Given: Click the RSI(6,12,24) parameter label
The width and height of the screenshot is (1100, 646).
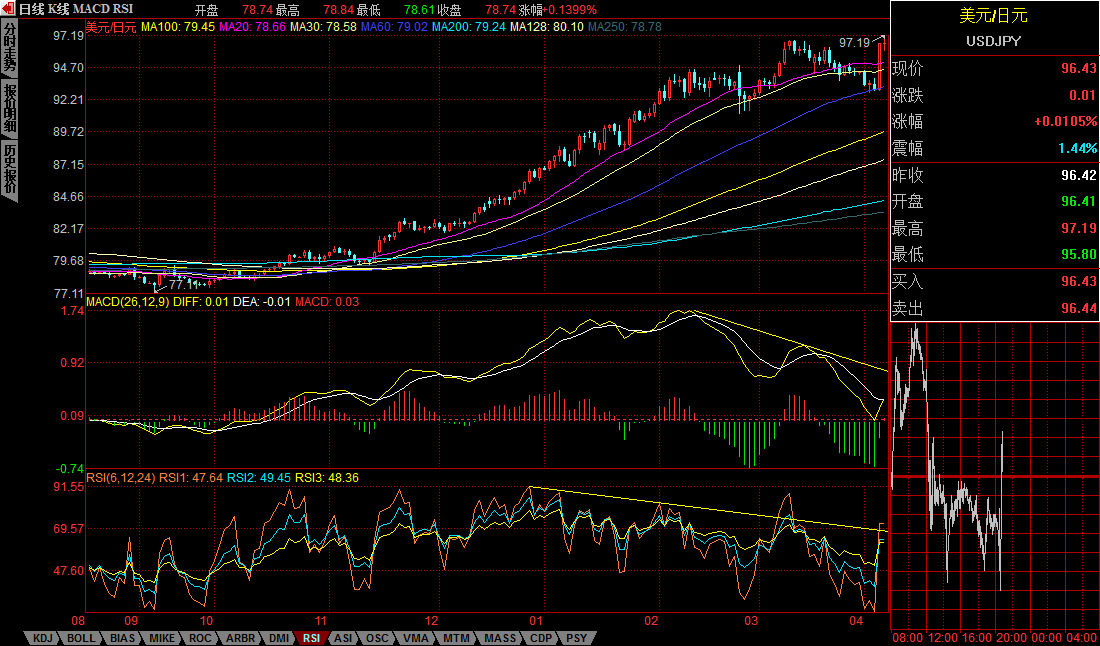Looking at the screenshot, I should [121, 478].
